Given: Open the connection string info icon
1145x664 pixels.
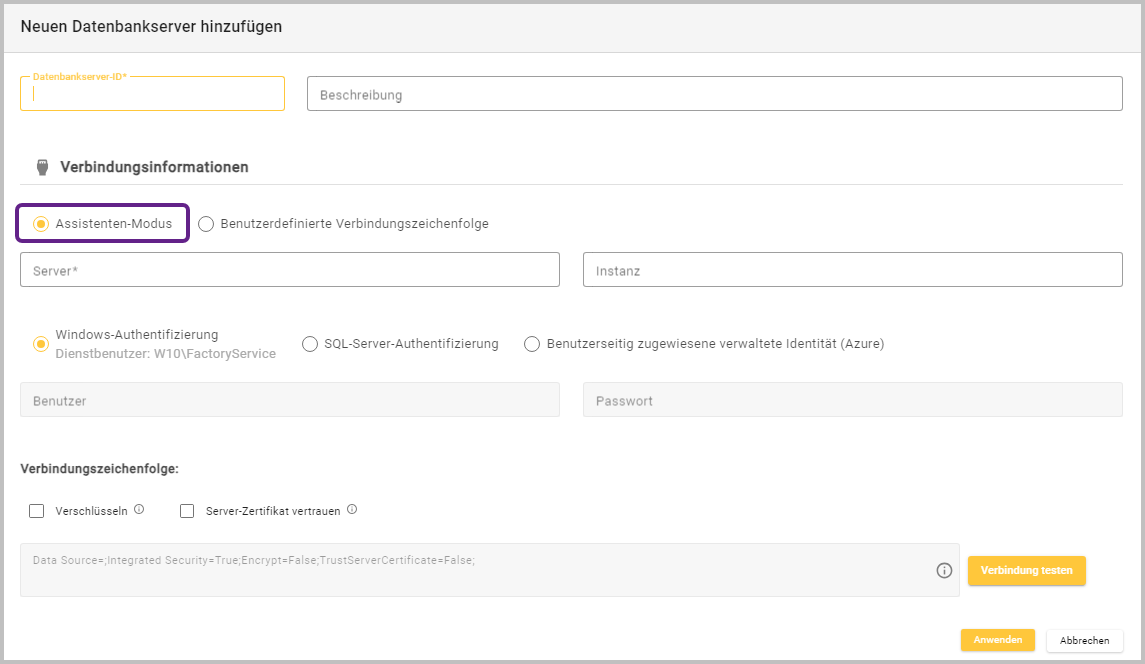Looking at the screenshot, I should 944,570.
